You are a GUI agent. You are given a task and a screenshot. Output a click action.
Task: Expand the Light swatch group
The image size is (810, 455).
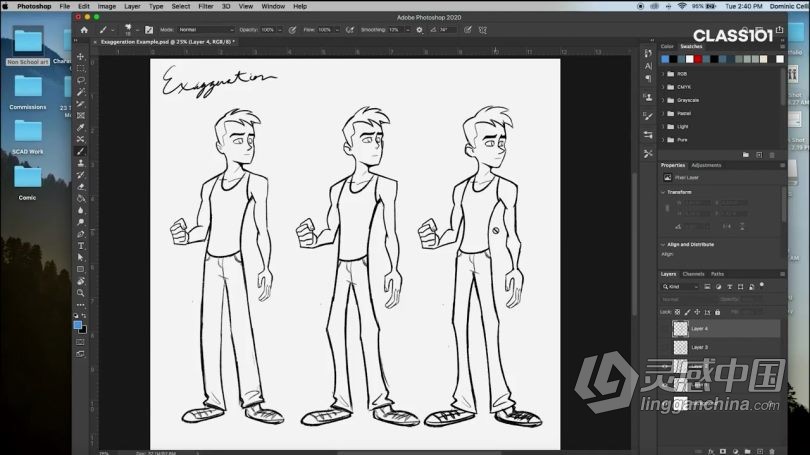click(x=663, y=127)
